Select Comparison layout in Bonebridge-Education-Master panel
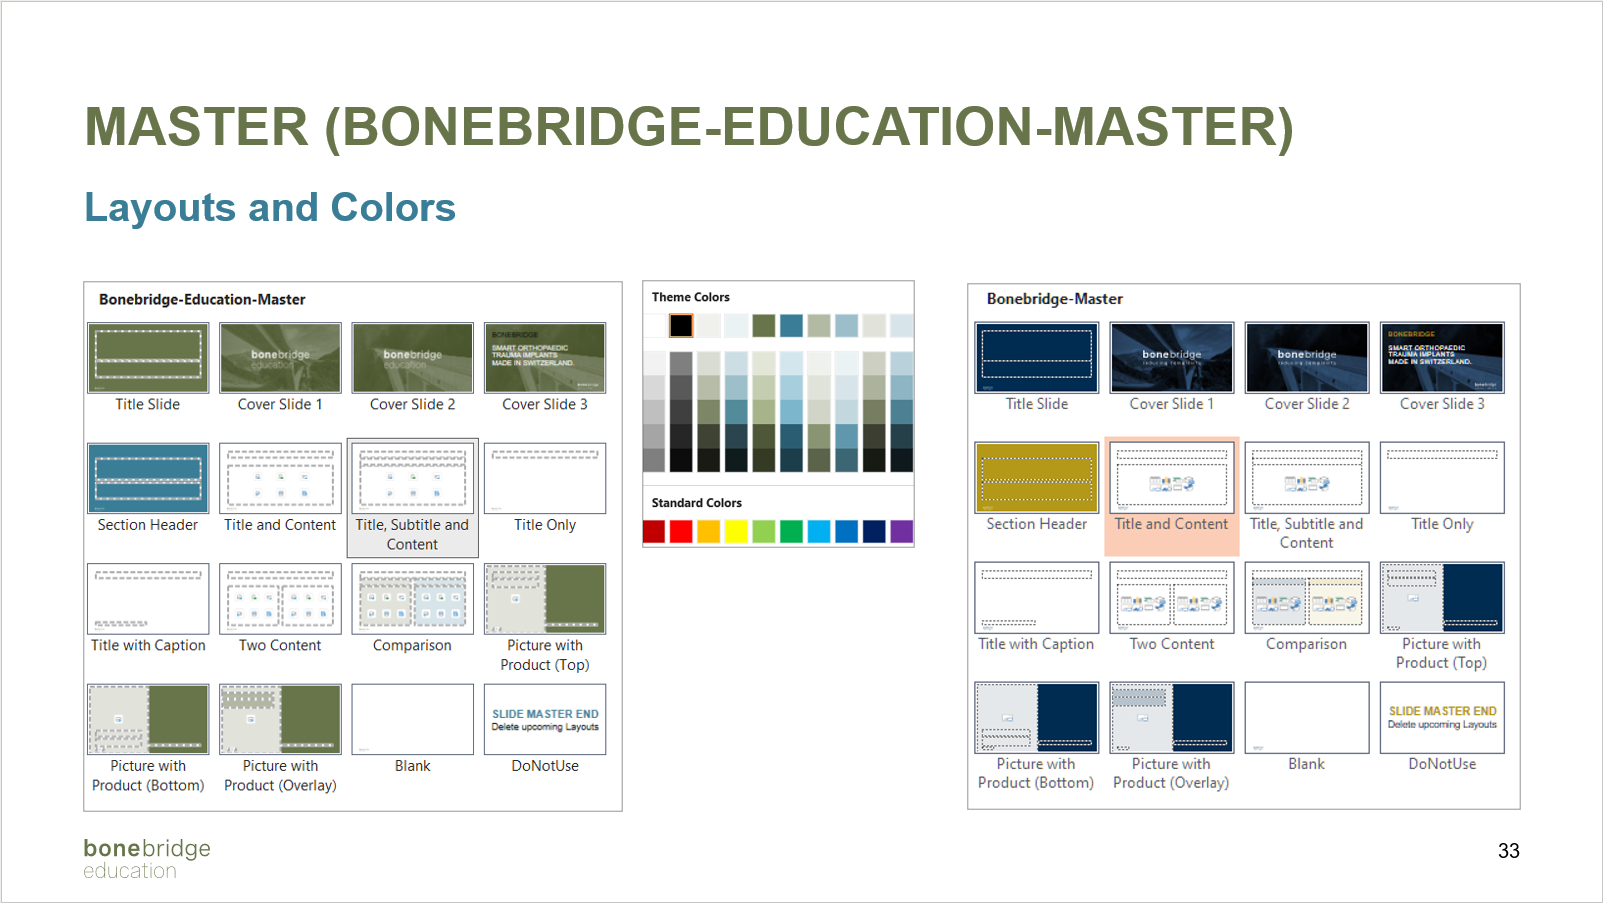This screenshot has width=1603, height=903. coord(412,599)
